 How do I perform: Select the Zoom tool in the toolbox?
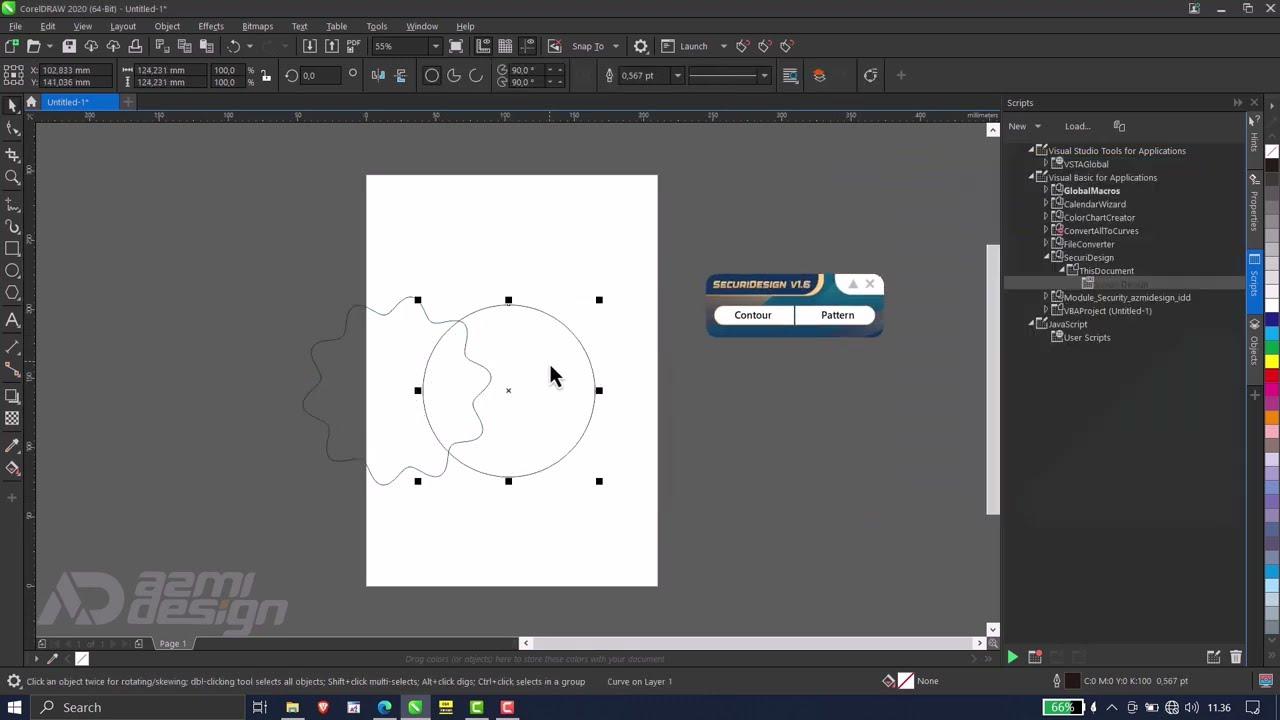[12, 177]
